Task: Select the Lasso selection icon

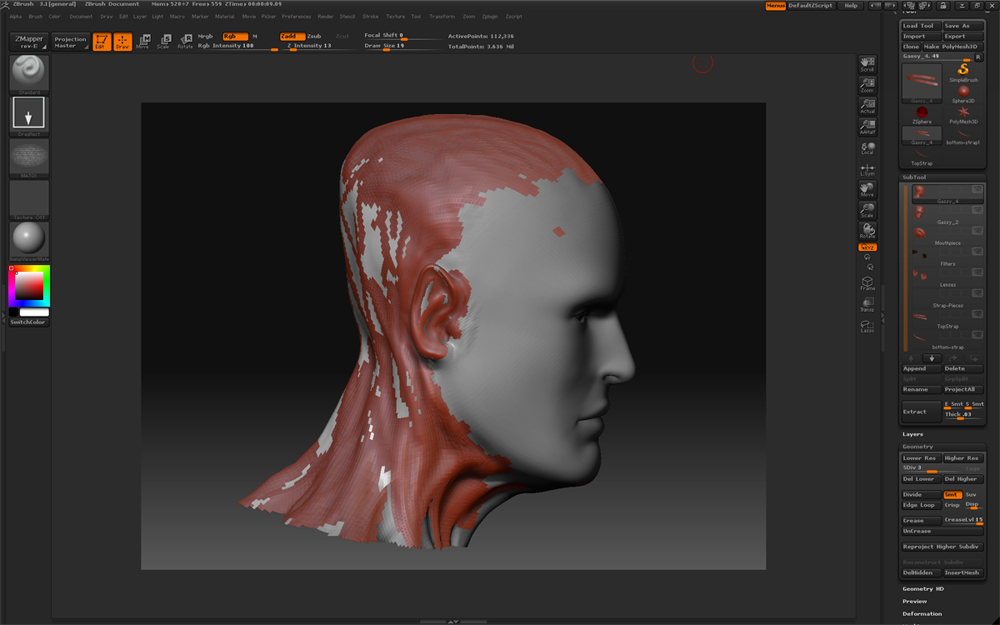Action: 867,326
